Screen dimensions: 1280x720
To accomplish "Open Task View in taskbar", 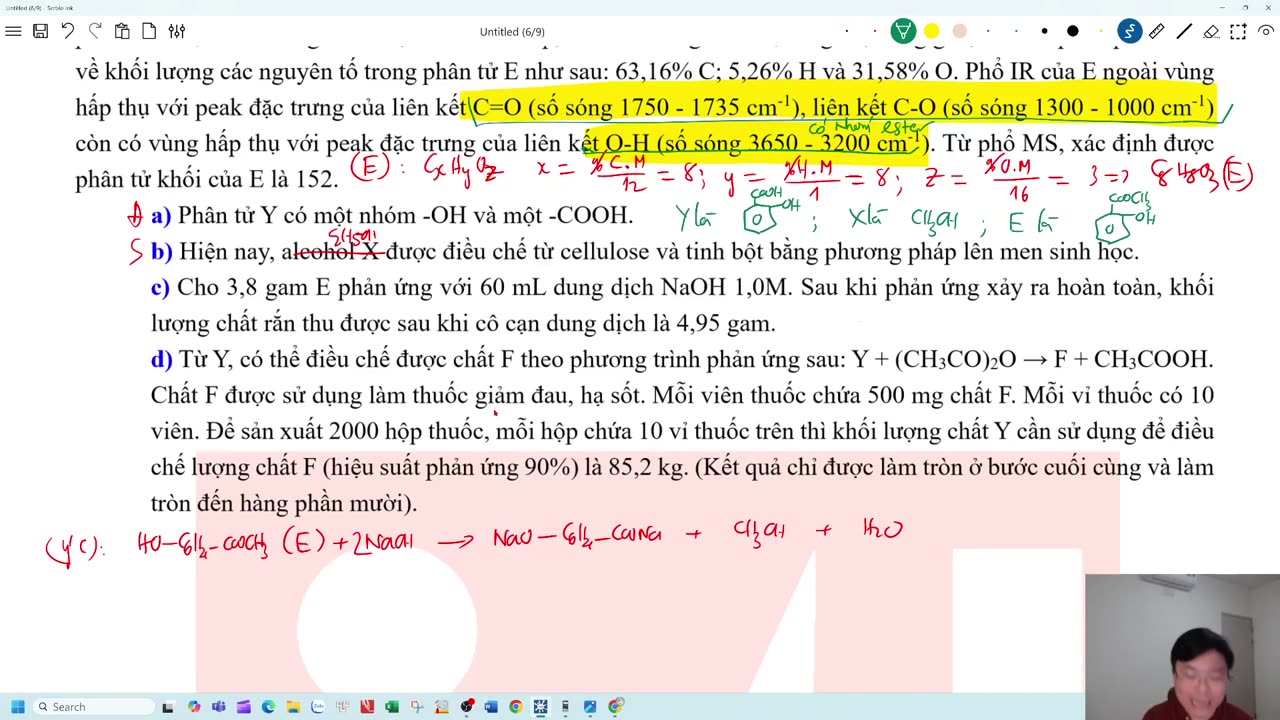I will click(x=168, y=707).
